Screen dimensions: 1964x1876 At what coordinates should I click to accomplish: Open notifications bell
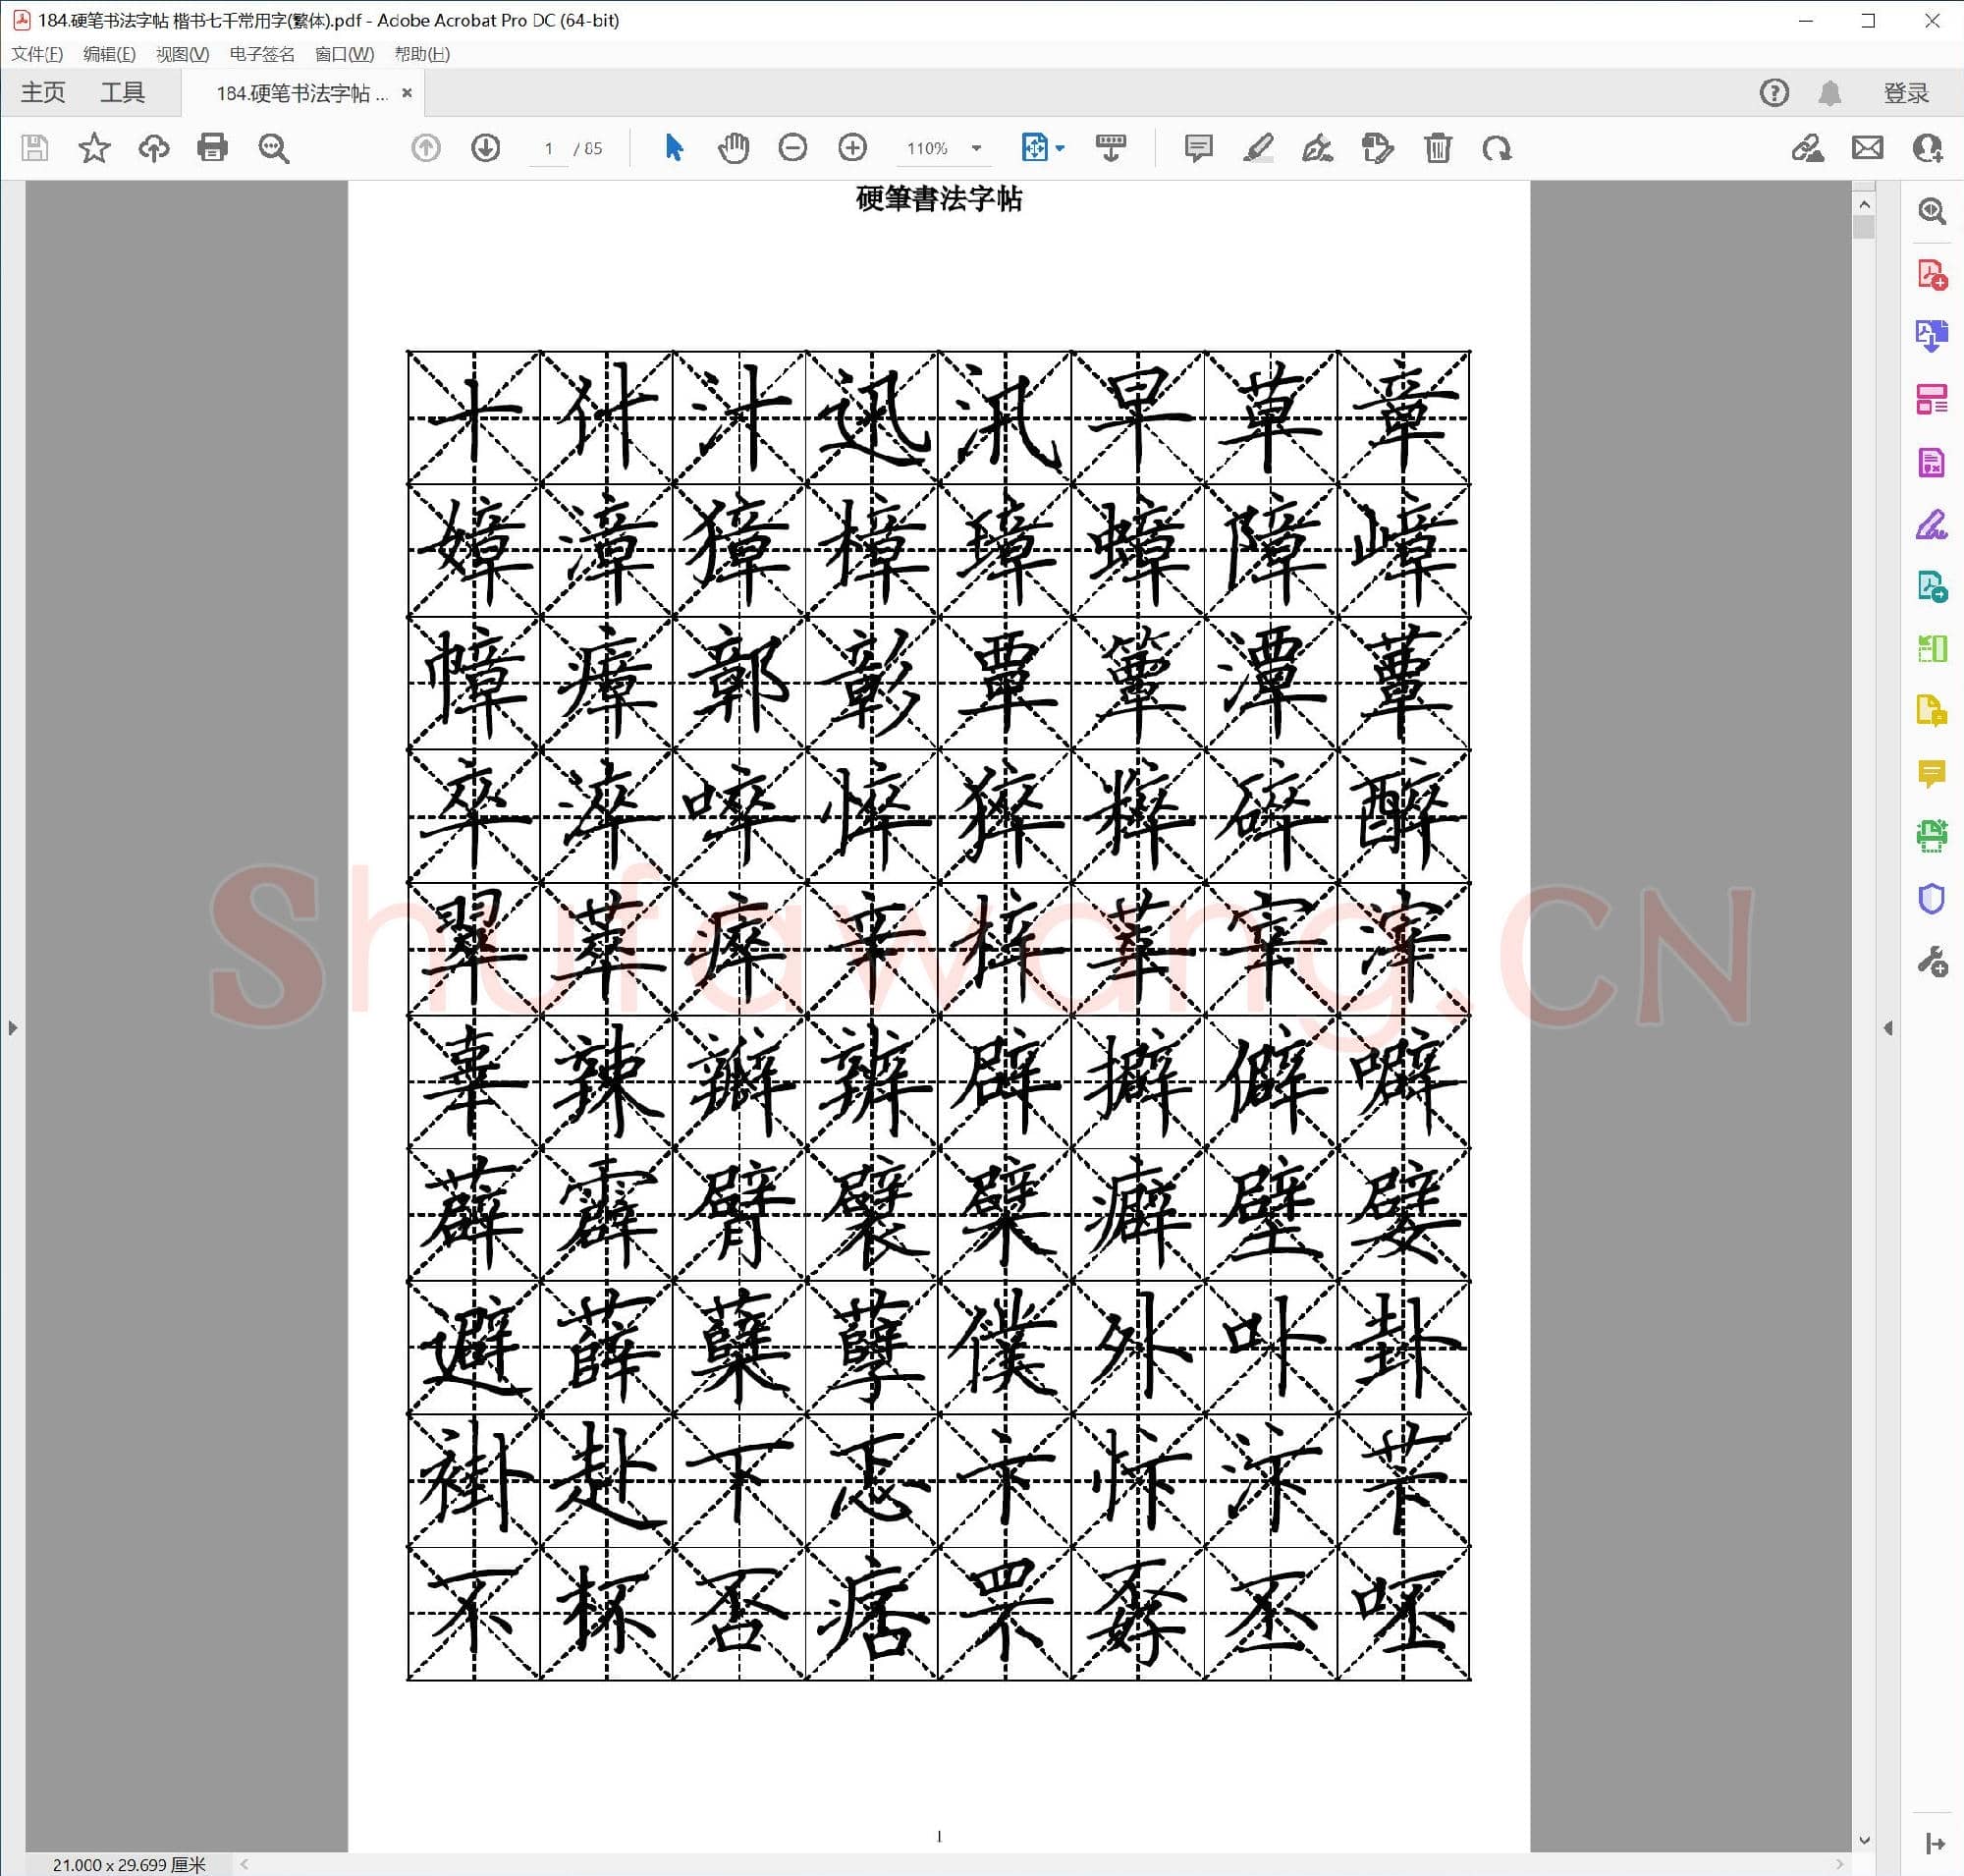coord(1829,93)
